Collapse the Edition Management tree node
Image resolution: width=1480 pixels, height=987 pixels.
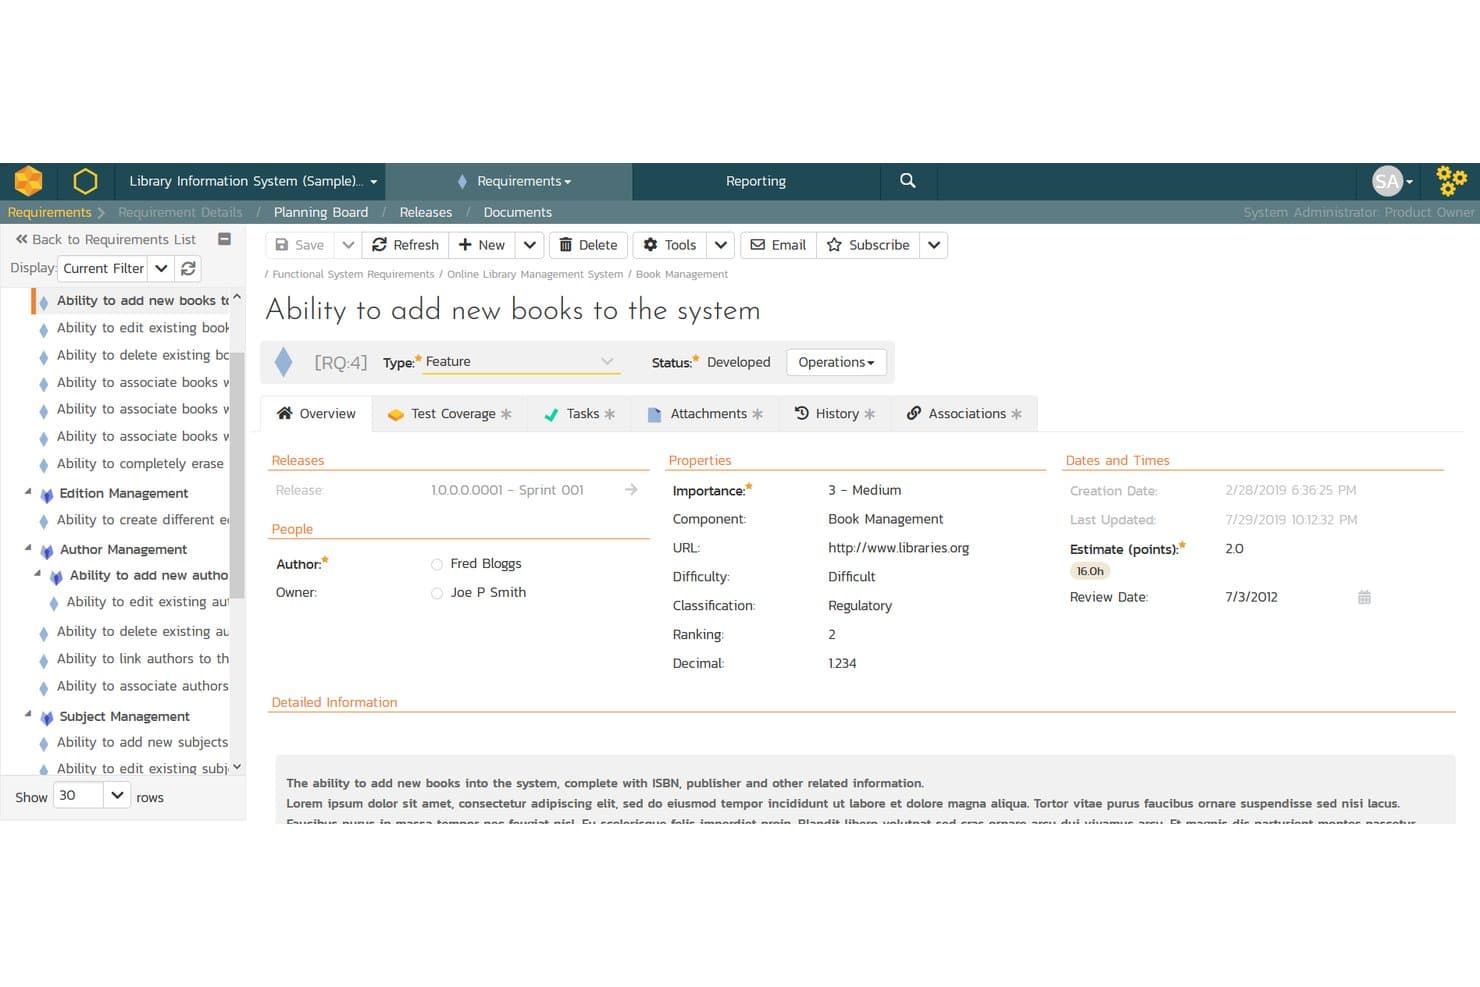(28, 492)
